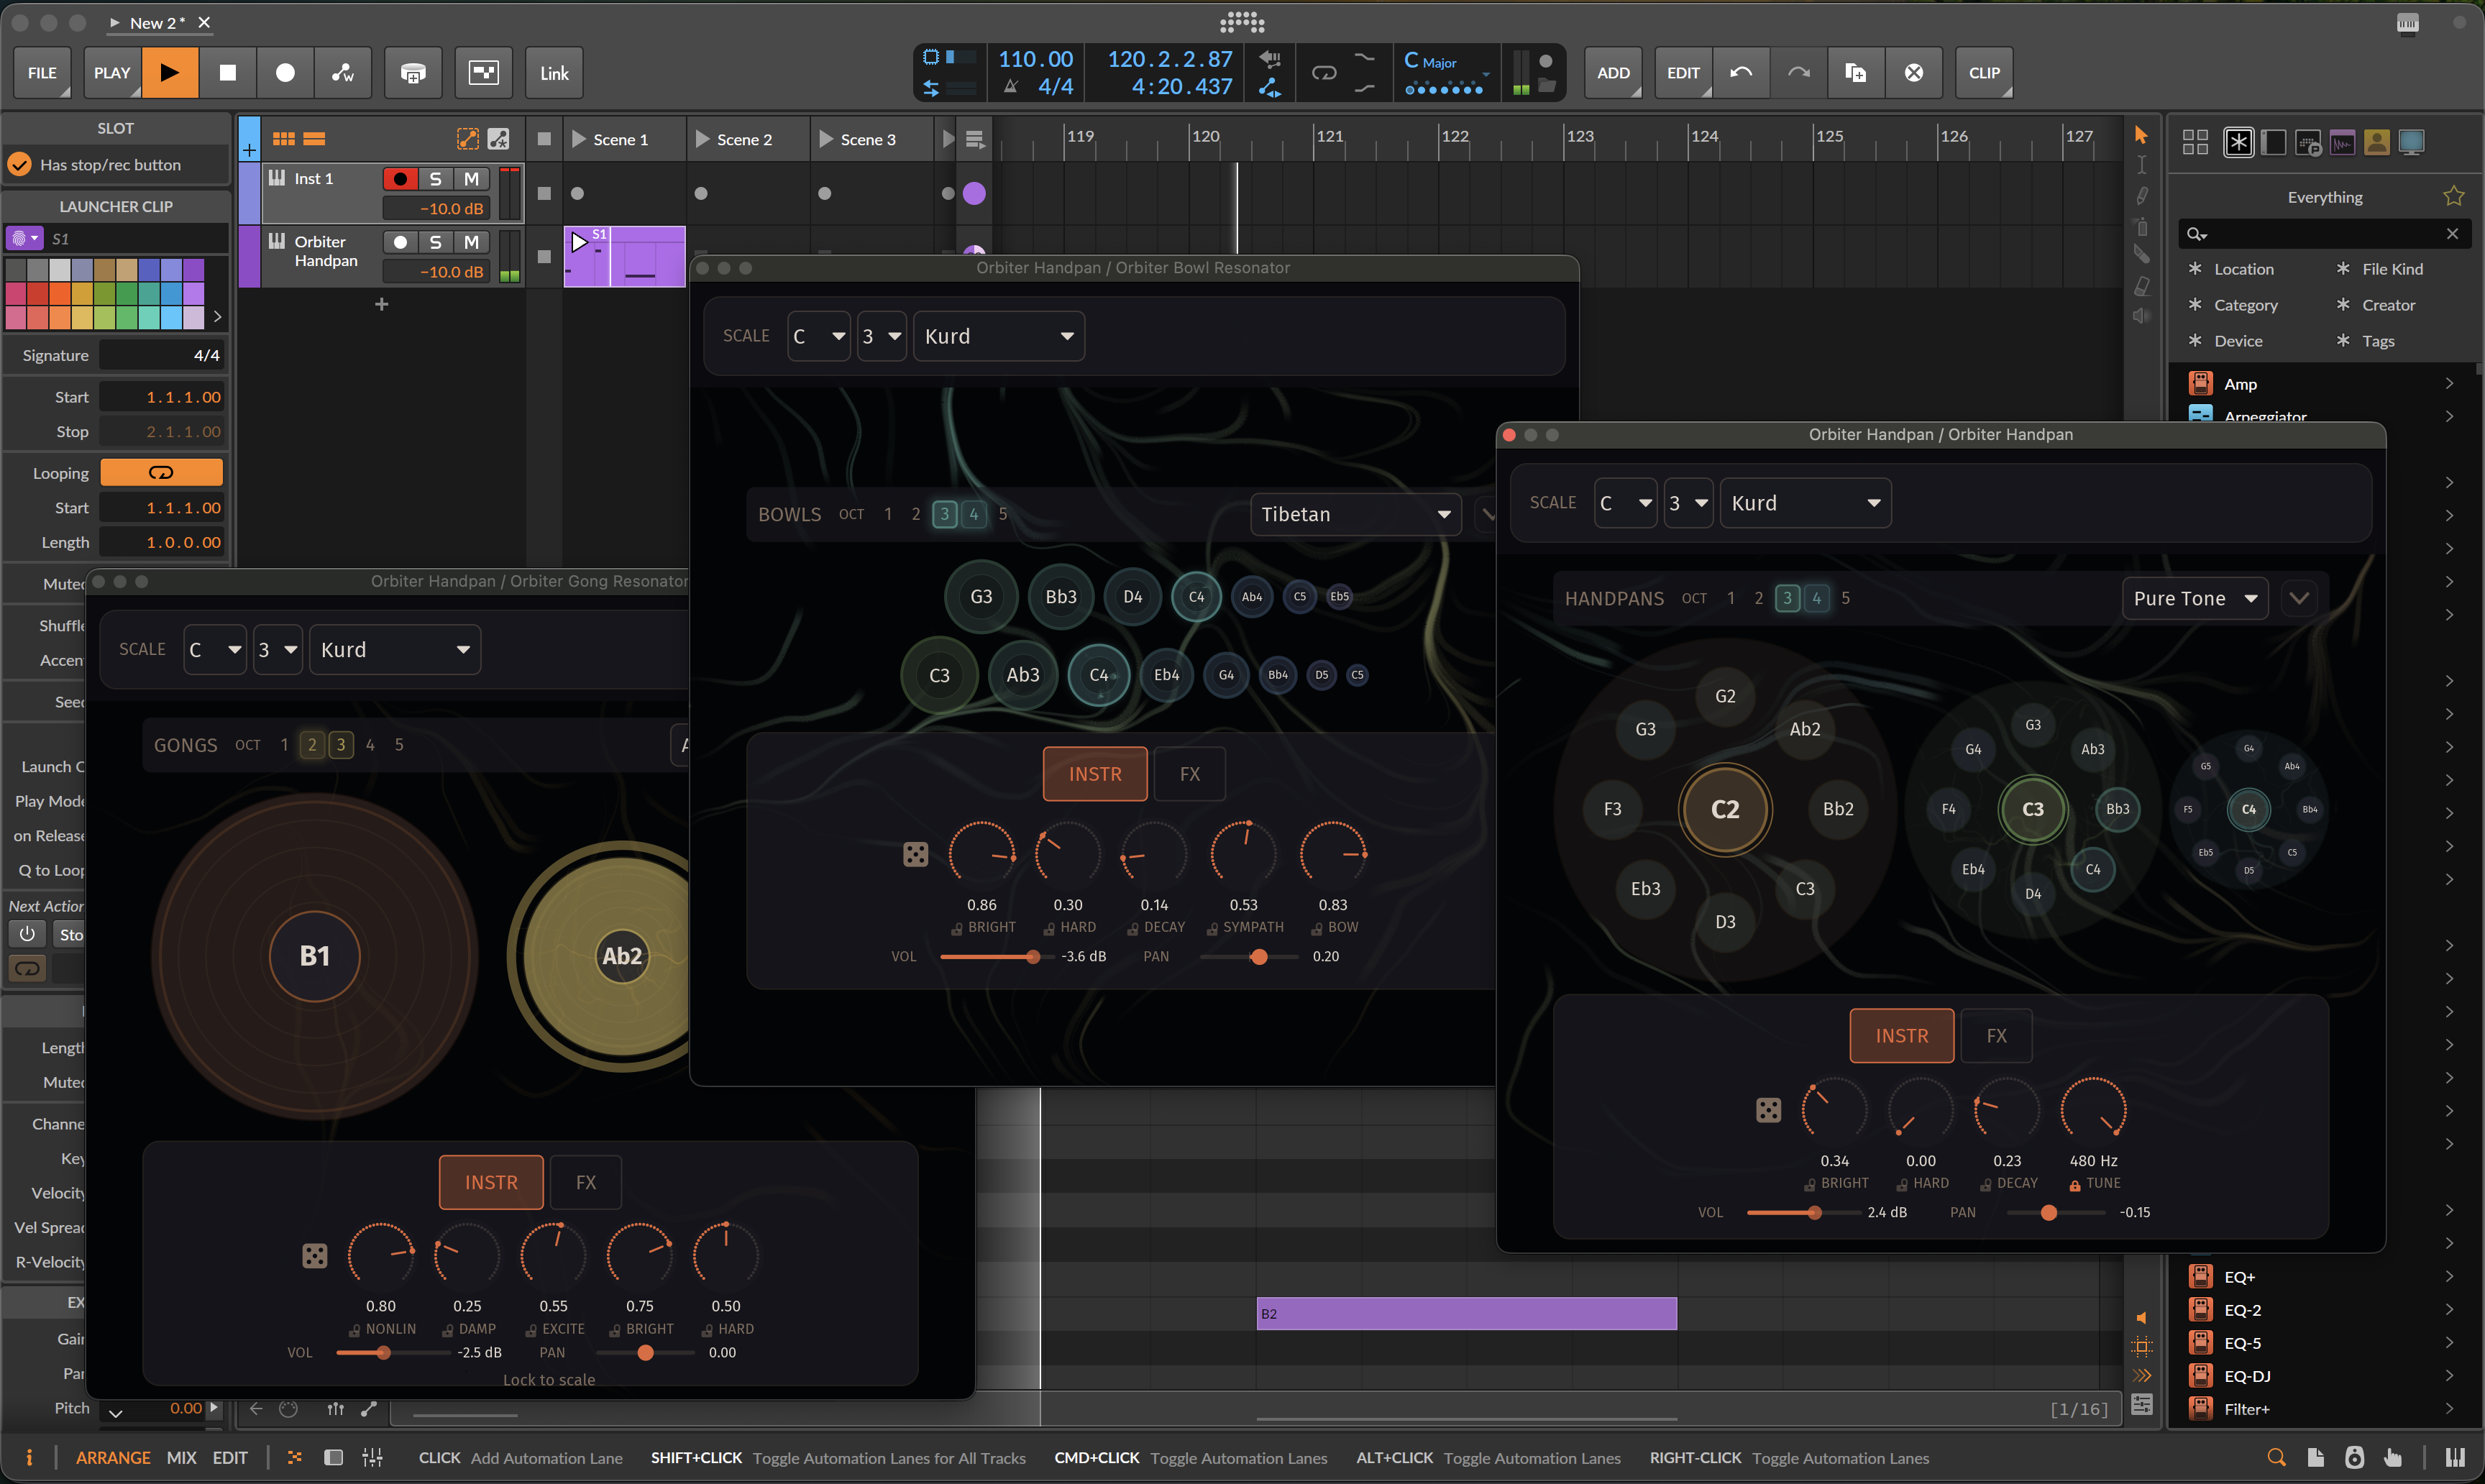Image resolution: width=2485 pixels, height=1484 pixels.
Task: Toggle the metronome icon beside tempo
Action: pyautogui.click(x=1011, y=87)
